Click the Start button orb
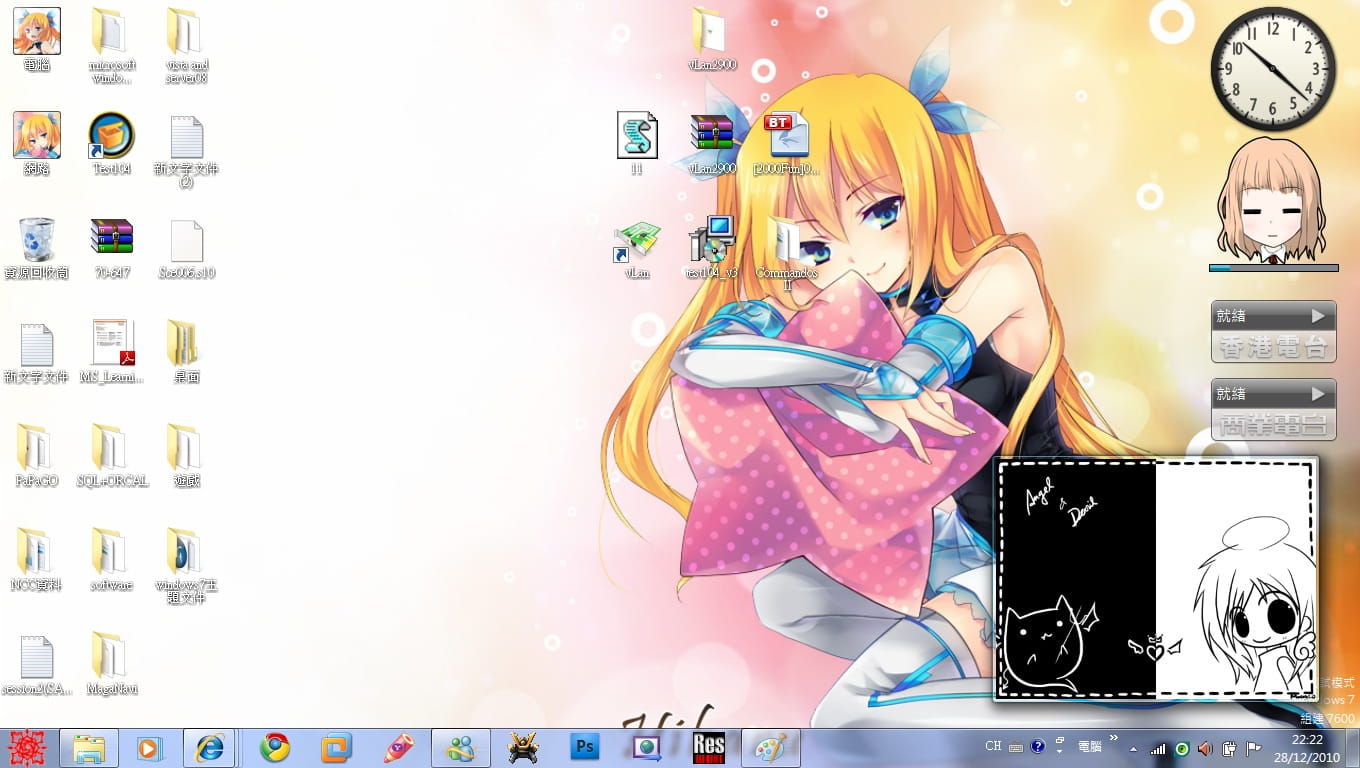Viewport: 1360px width, 768px height. 27,748
